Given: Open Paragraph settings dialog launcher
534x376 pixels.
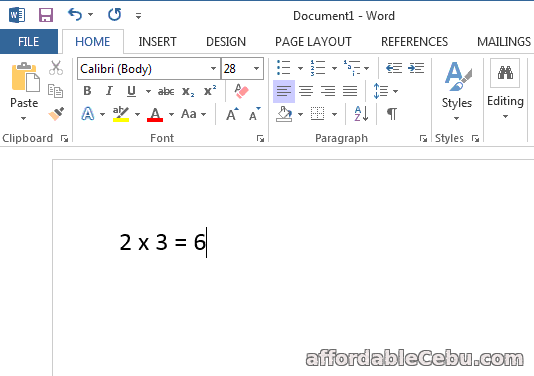Looking at the screenshot, I should (x=423, y=138).
